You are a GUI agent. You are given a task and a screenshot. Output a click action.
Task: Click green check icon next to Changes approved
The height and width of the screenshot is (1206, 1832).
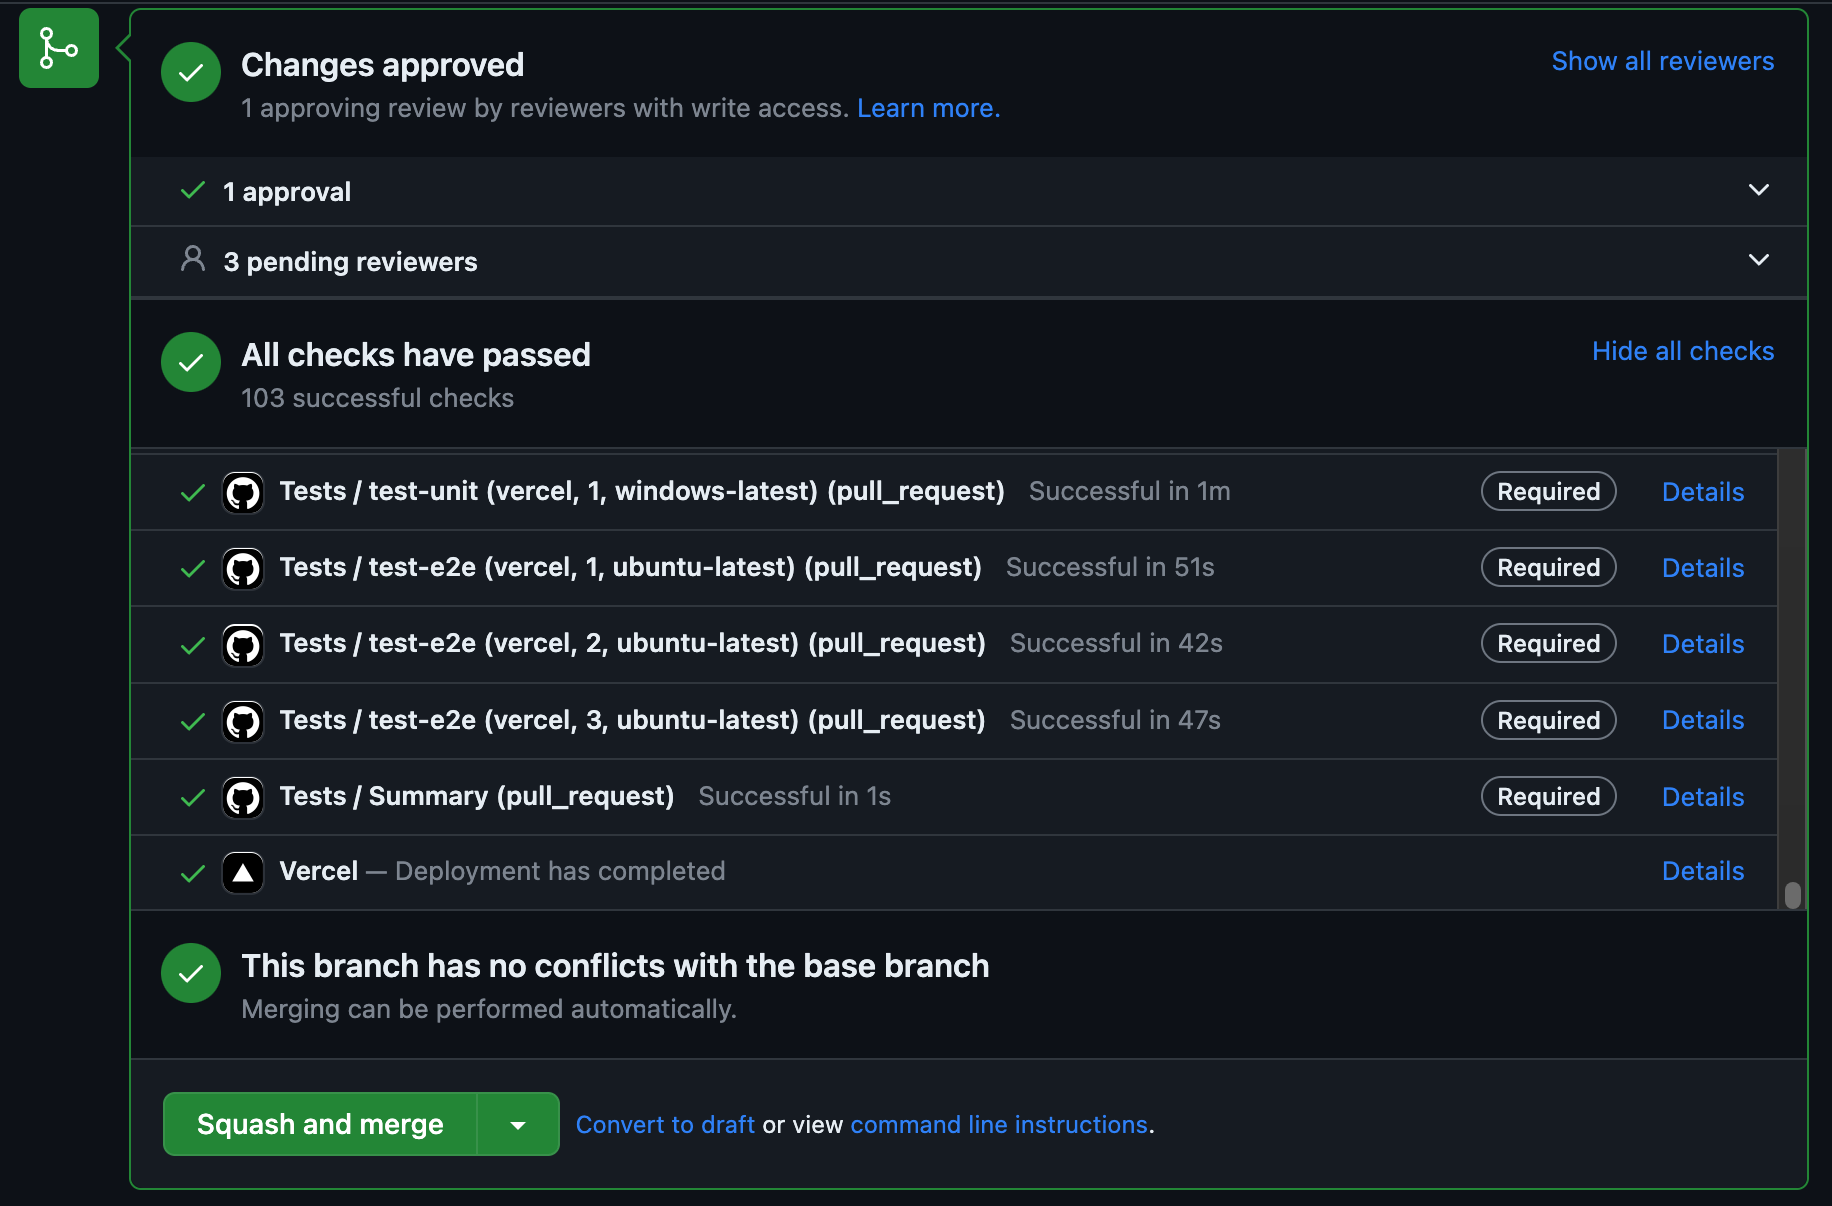190,71
